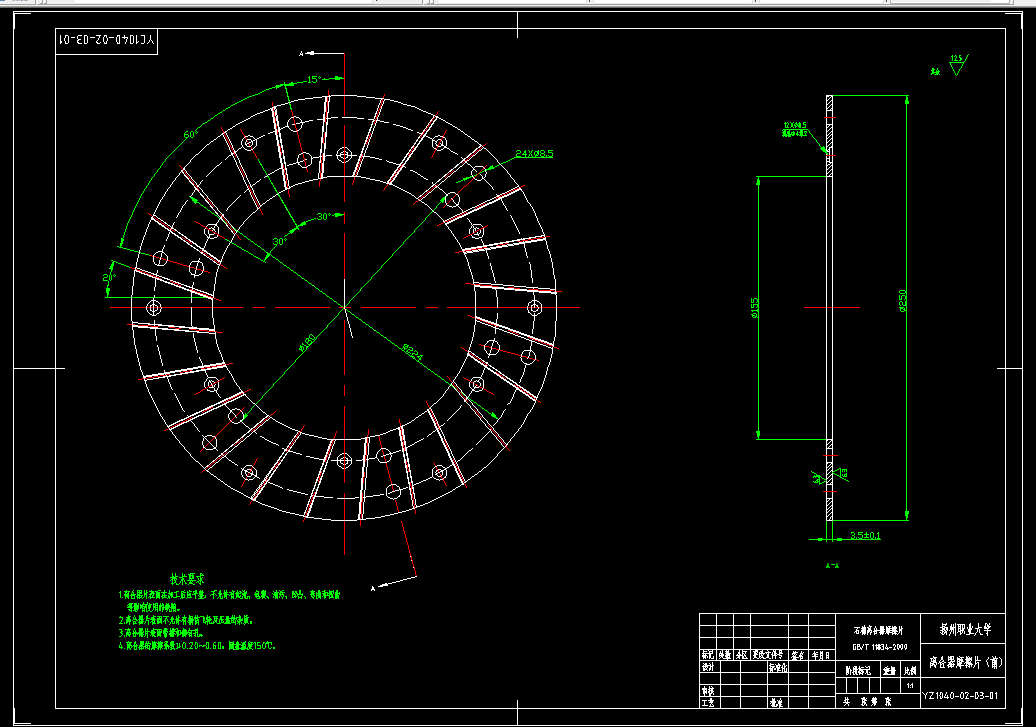Select the mirrored drawing number box top-left
The image size is (1036, 727).
[x=106, y=41]
